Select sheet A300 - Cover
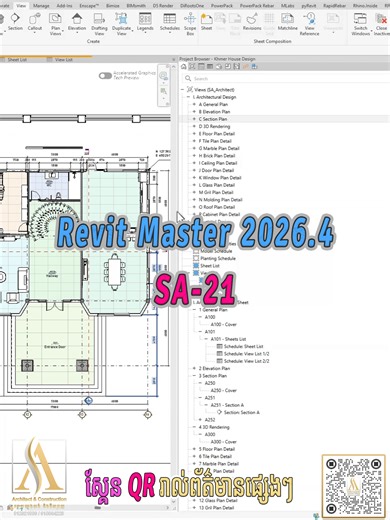 click(x=223, y=442)
